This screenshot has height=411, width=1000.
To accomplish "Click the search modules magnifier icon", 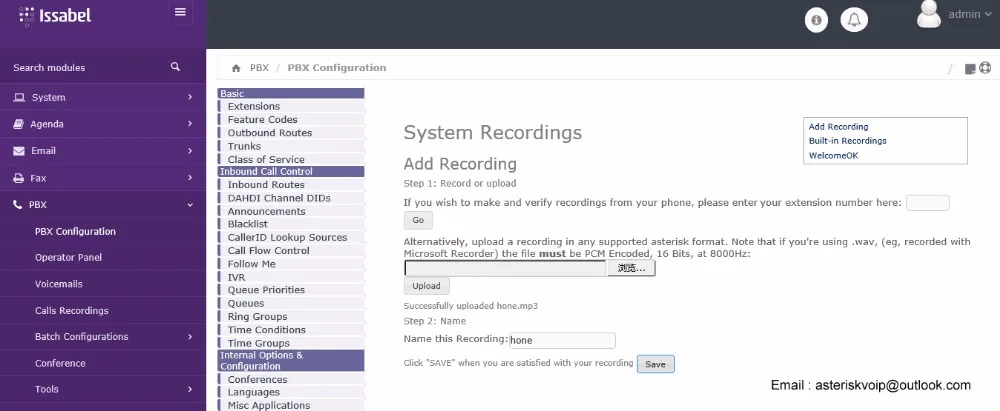I will (x=175, y=67).
